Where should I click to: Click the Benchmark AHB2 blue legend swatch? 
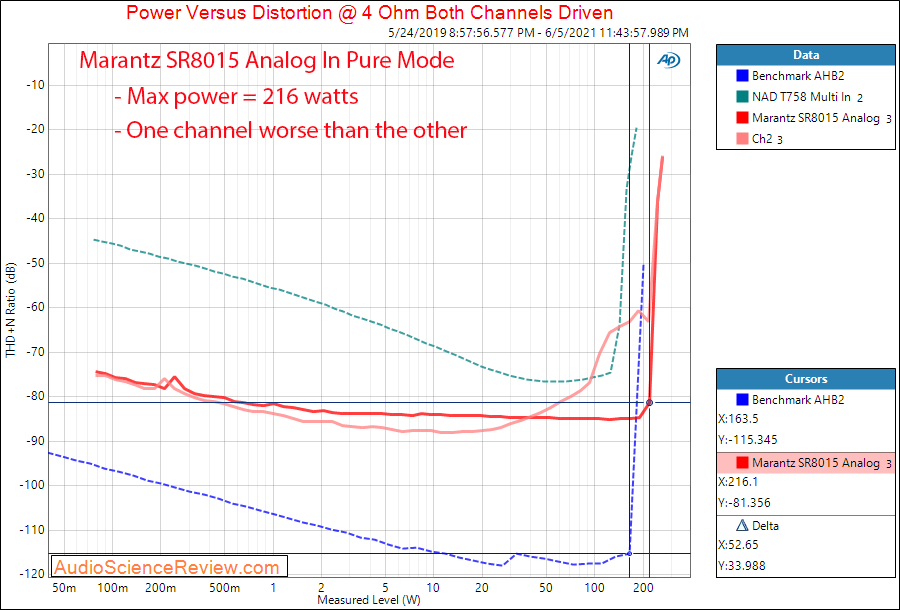(x=742, y=76)
